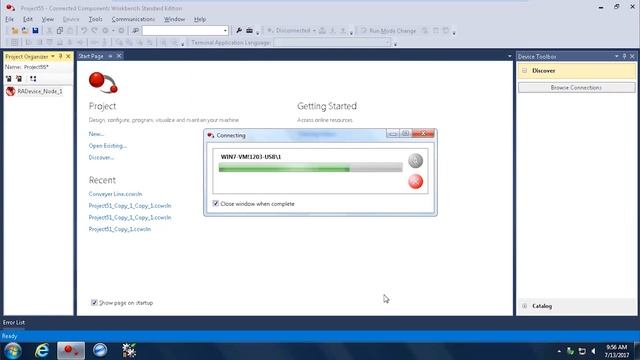Click the Save disk icon in toolbar
This screenshot has height=360, width=640.
36,31
